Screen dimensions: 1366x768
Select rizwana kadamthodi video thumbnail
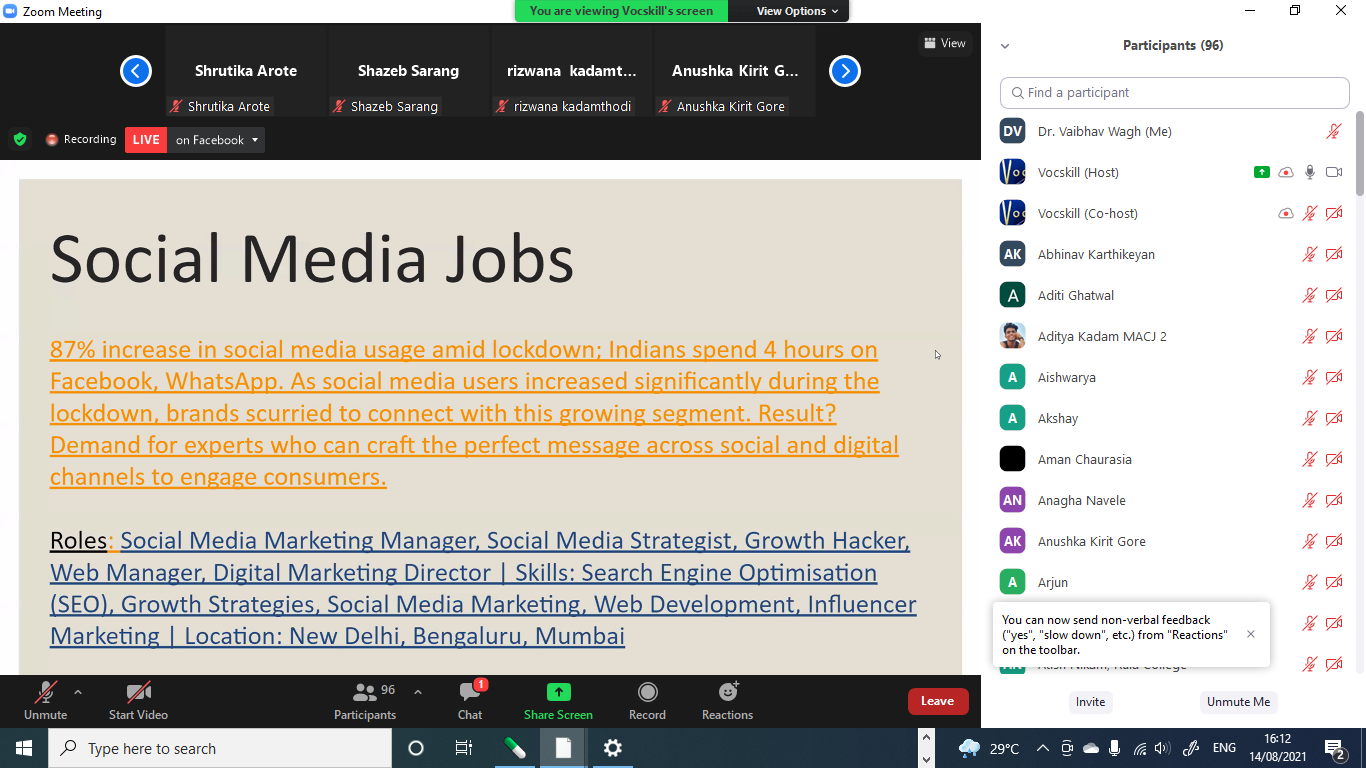click(x=572, y=71)
